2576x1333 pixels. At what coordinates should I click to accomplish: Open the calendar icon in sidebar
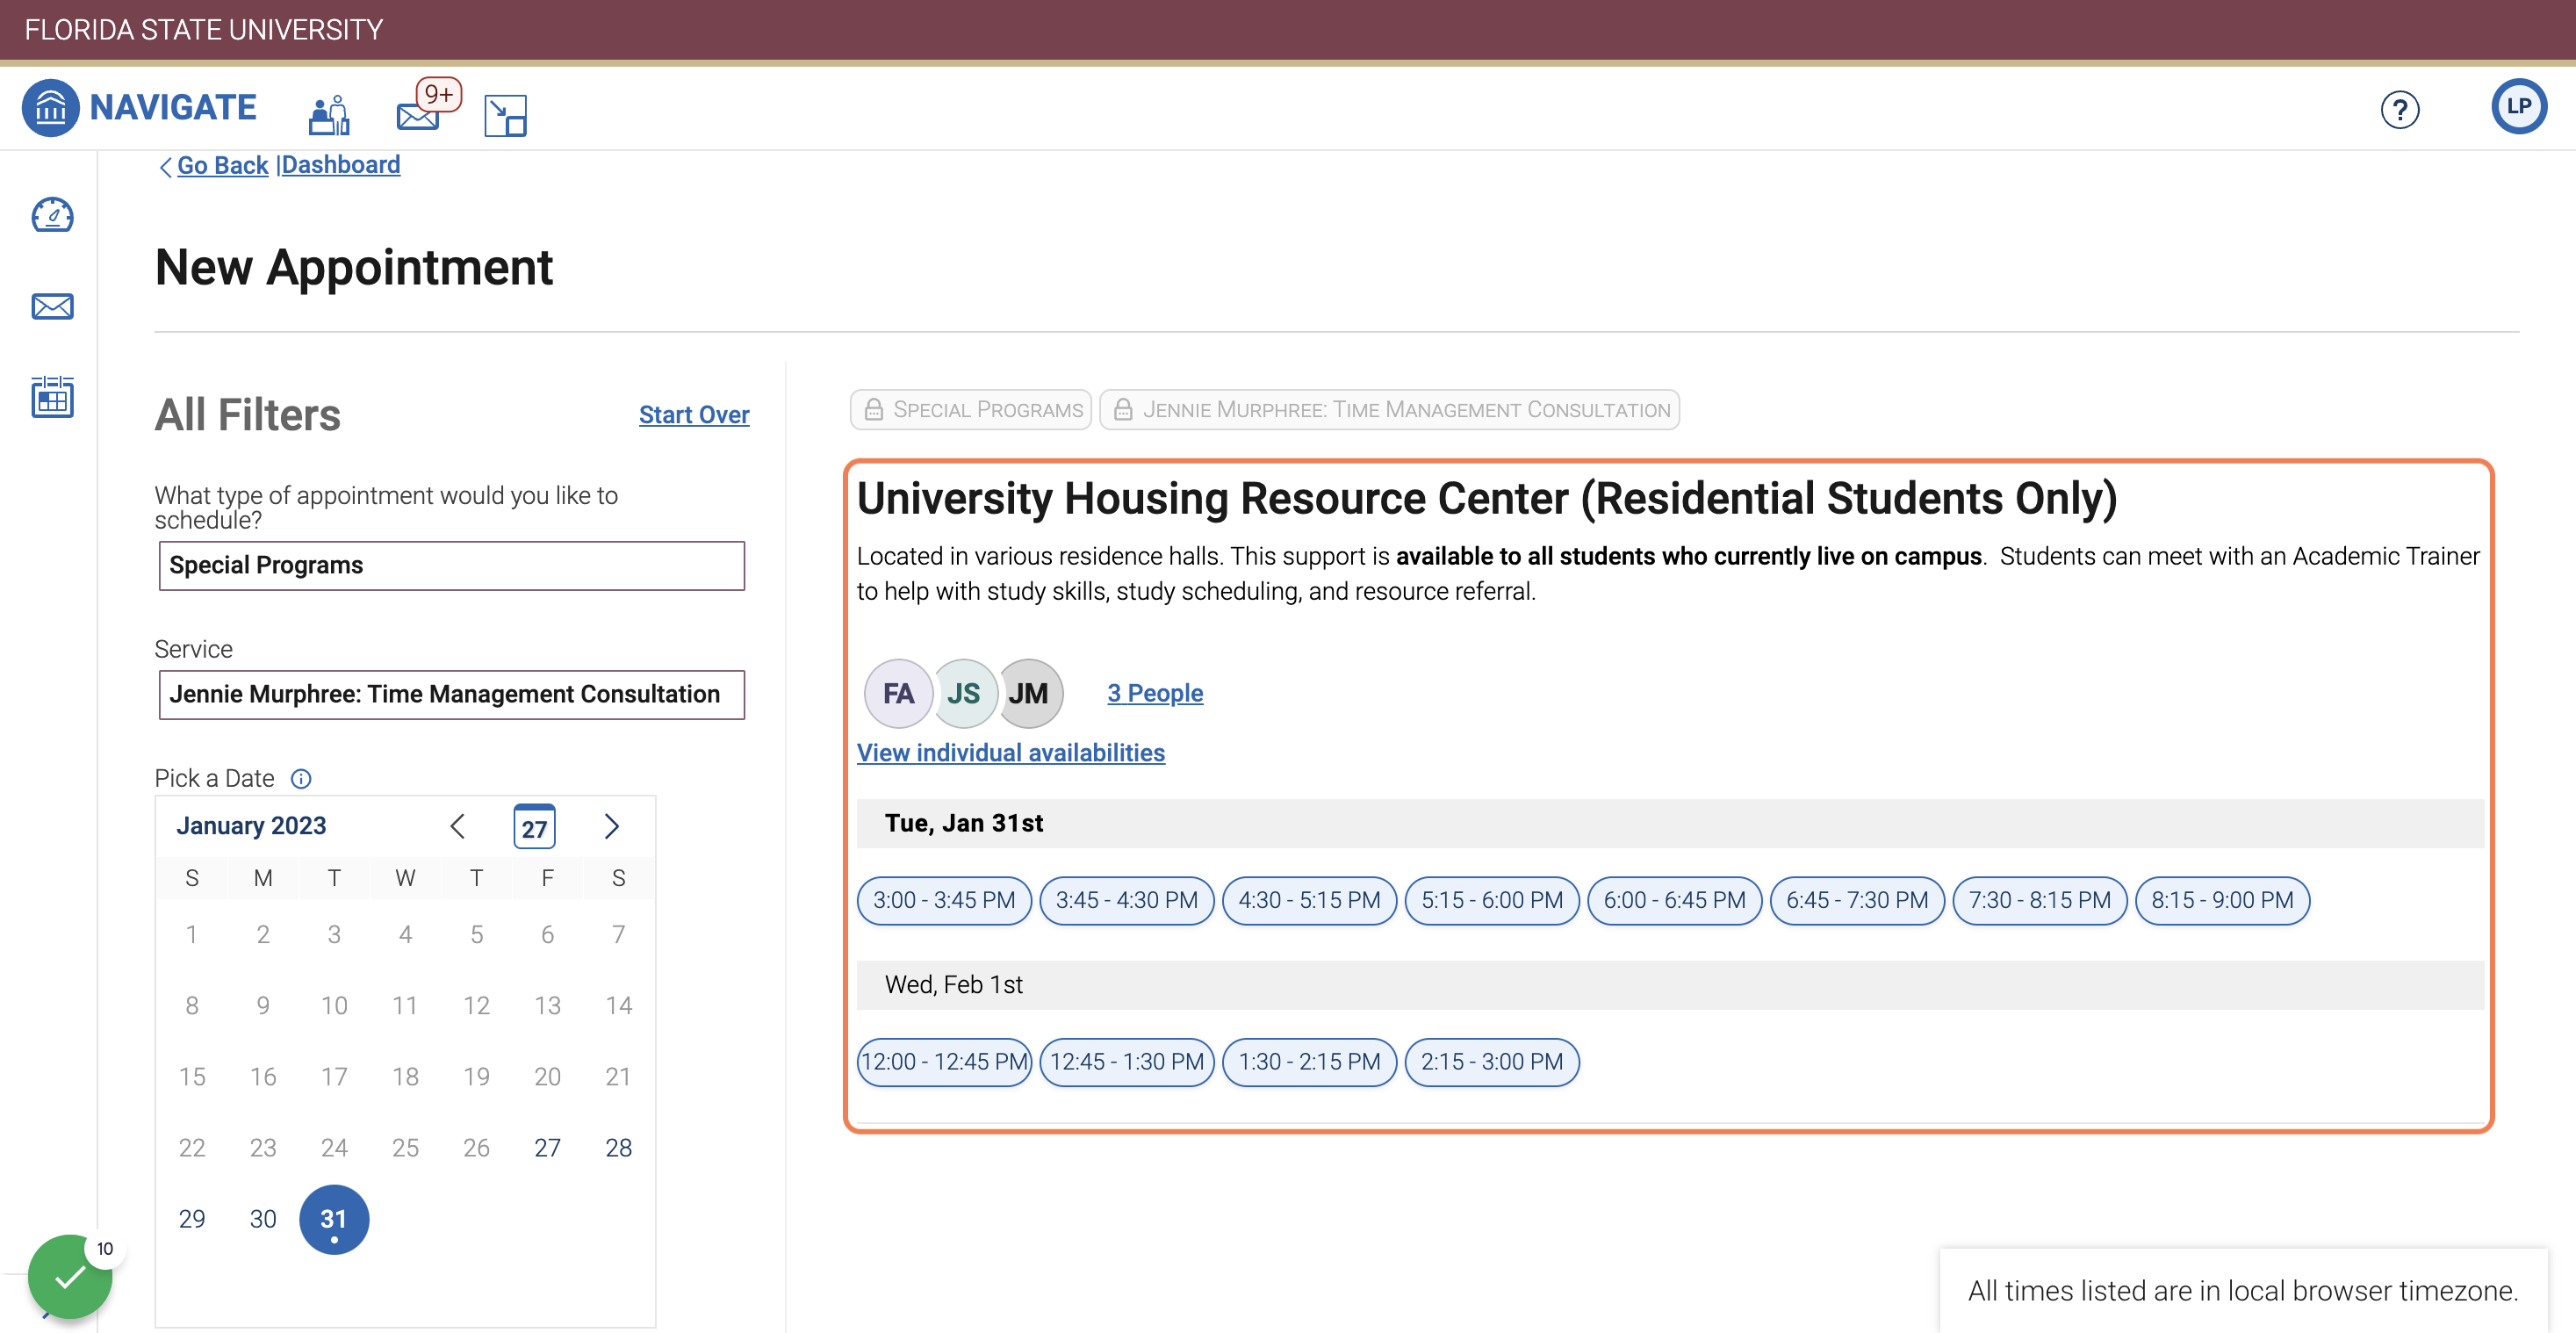tap(52, 397)
